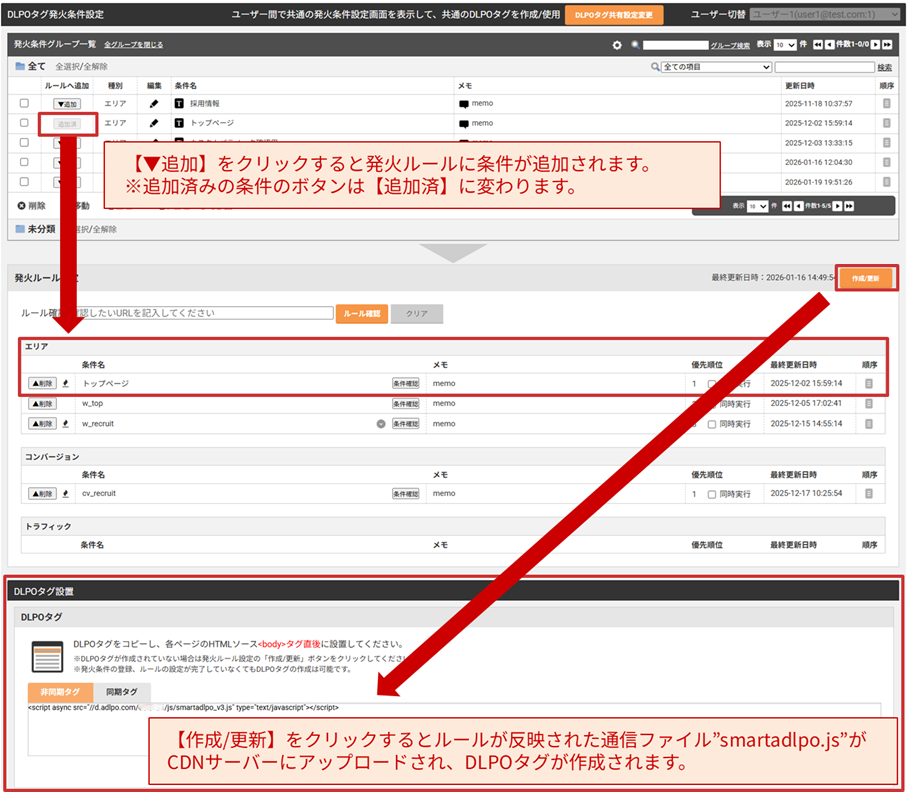Image resolution: width=907 pixels, height=794 pixels.
Task: Click ▼追加 for the 採用情報 condition
Action: (67, 104)
